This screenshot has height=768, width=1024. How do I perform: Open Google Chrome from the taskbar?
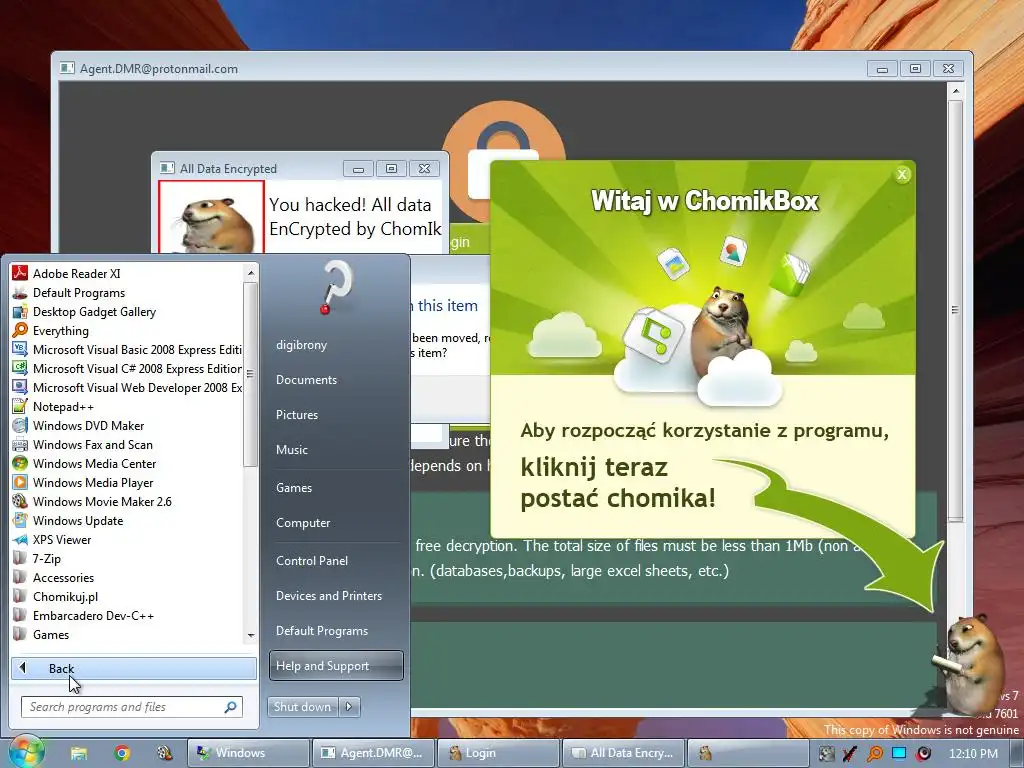pyautogui.click(x=122, y=753)
